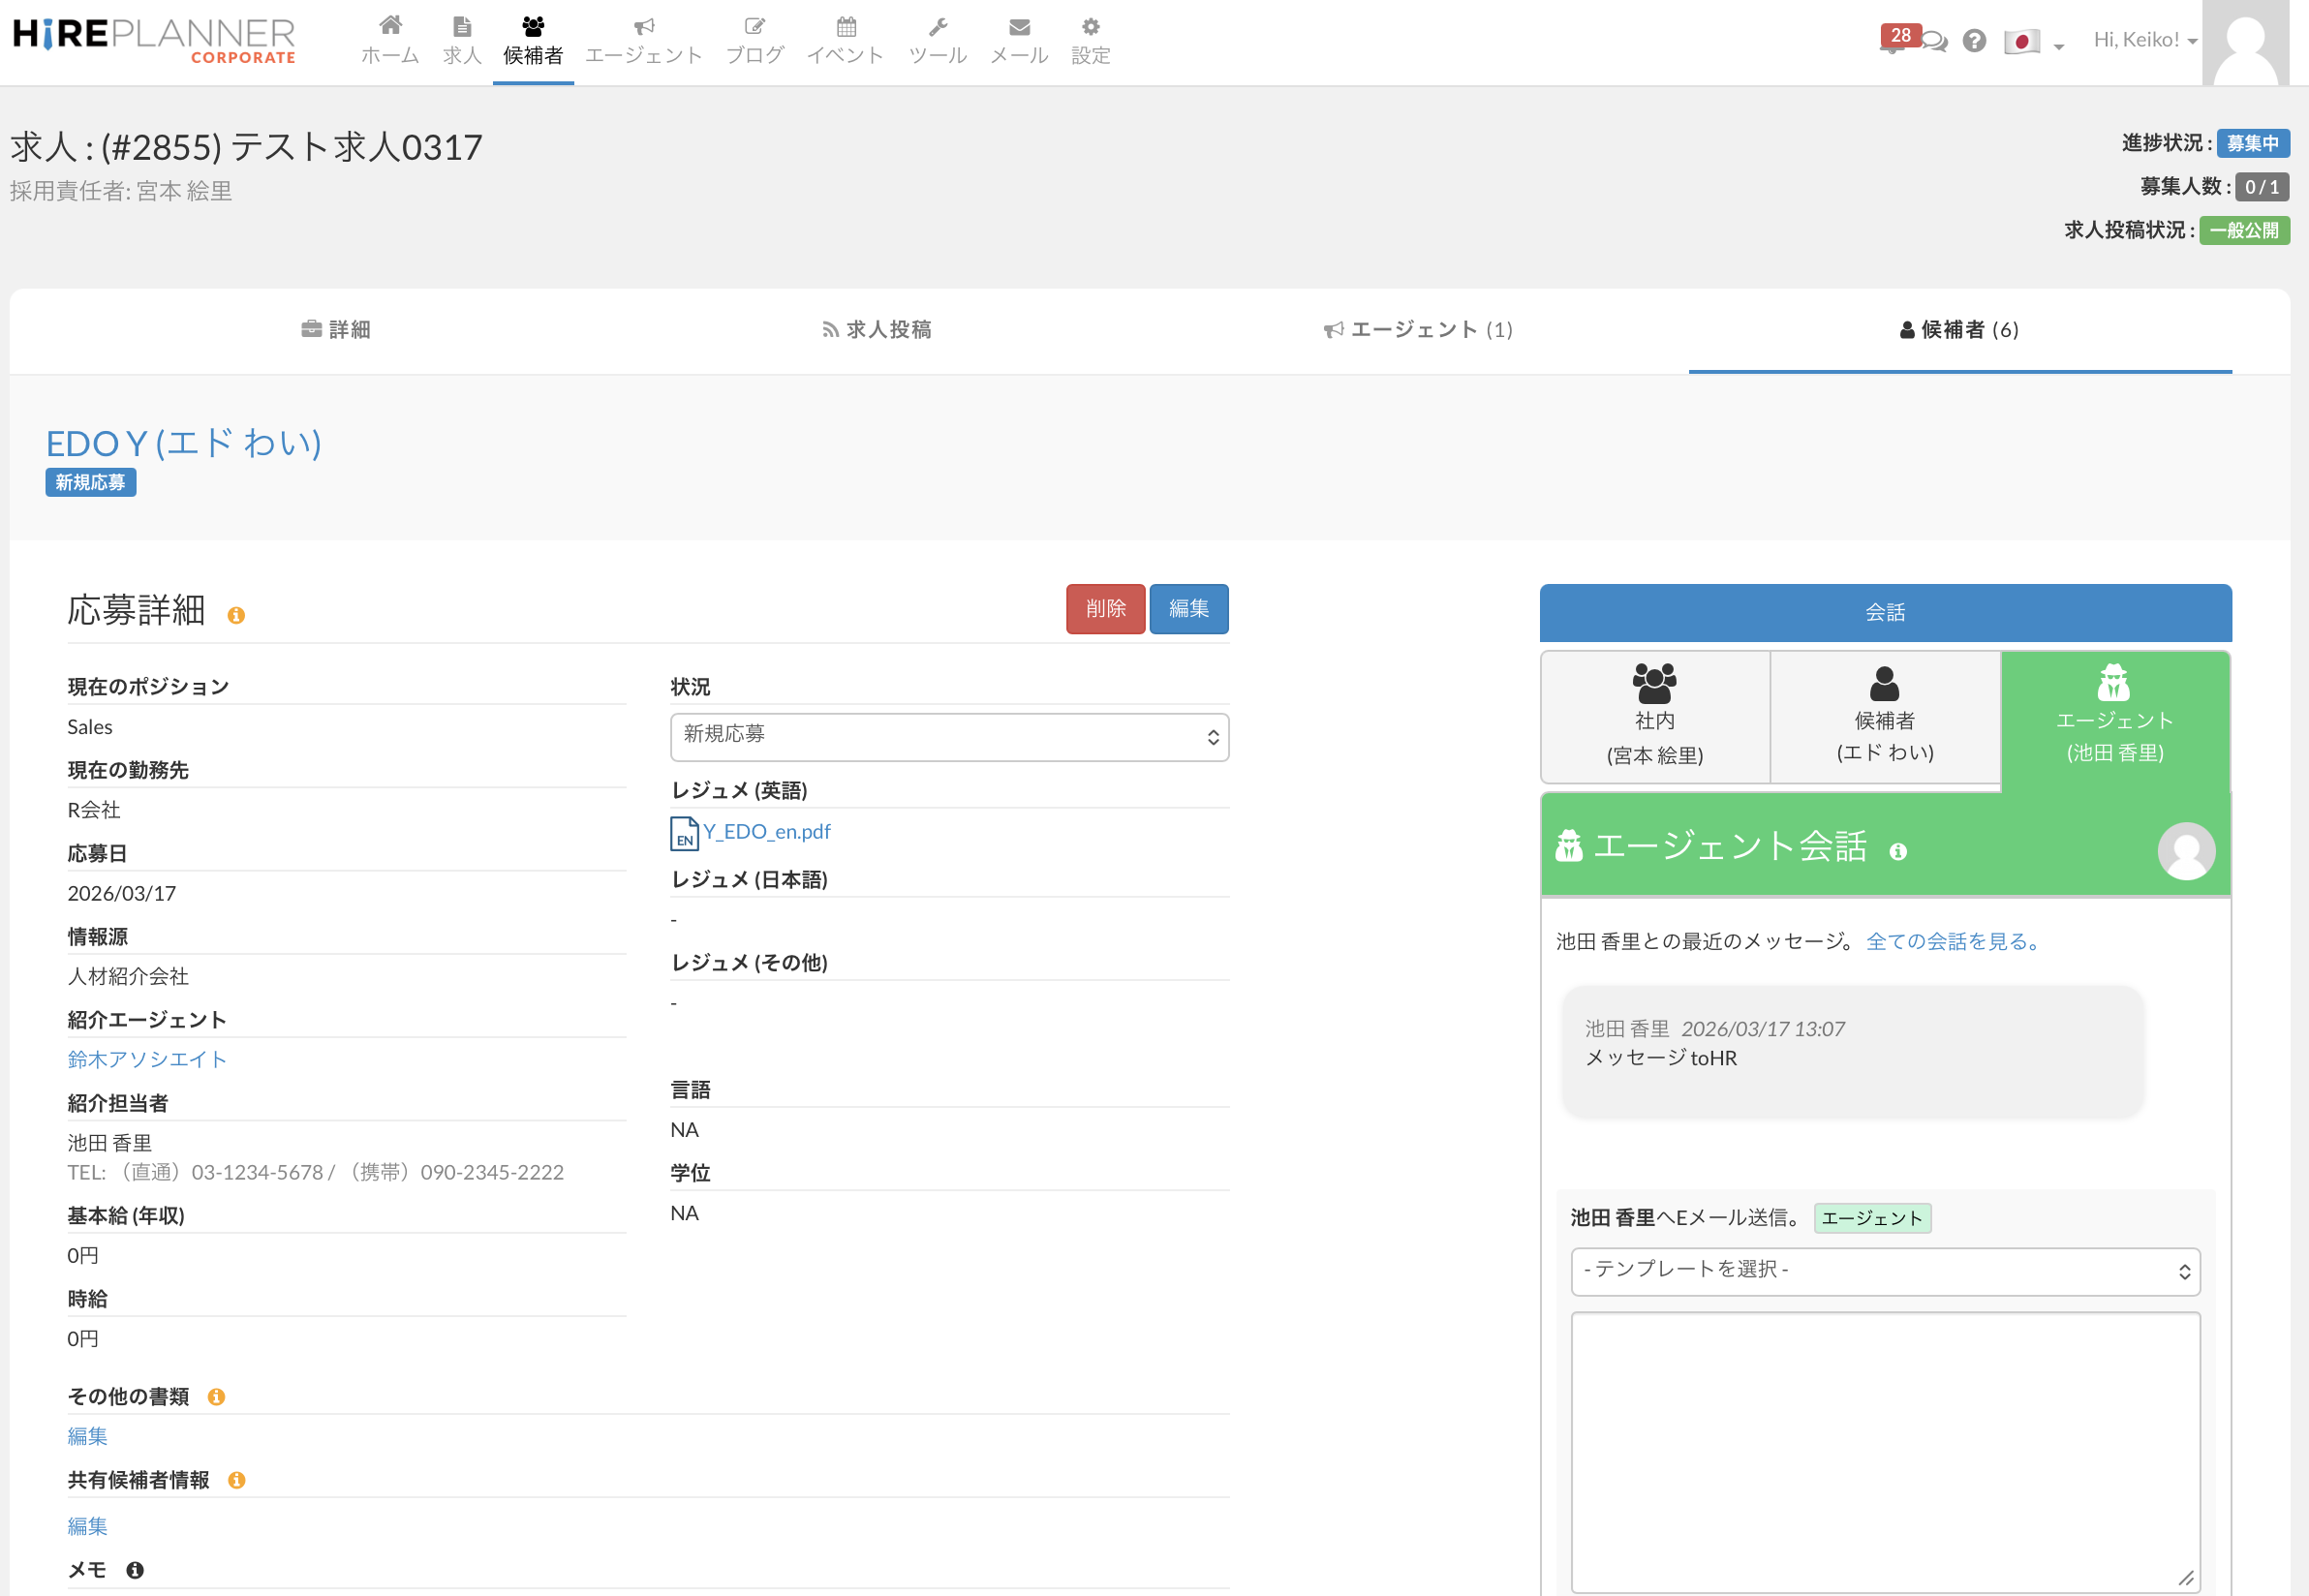Screen dimensions: 2309x1596
Task: Select the 社内 (宮本 絵里) conversation tab
Action: 1654,716
